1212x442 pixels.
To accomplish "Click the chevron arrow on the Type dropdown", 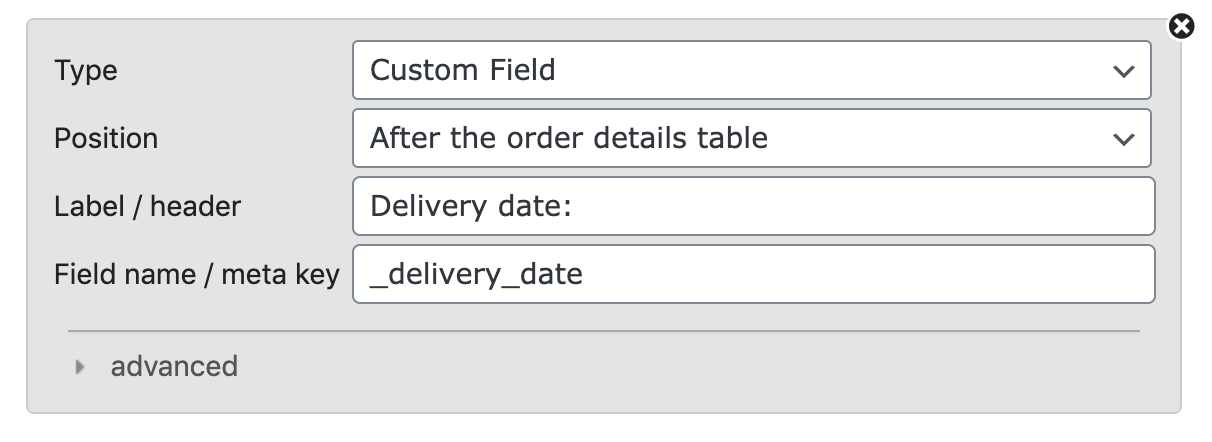I will coord(1123,72).
